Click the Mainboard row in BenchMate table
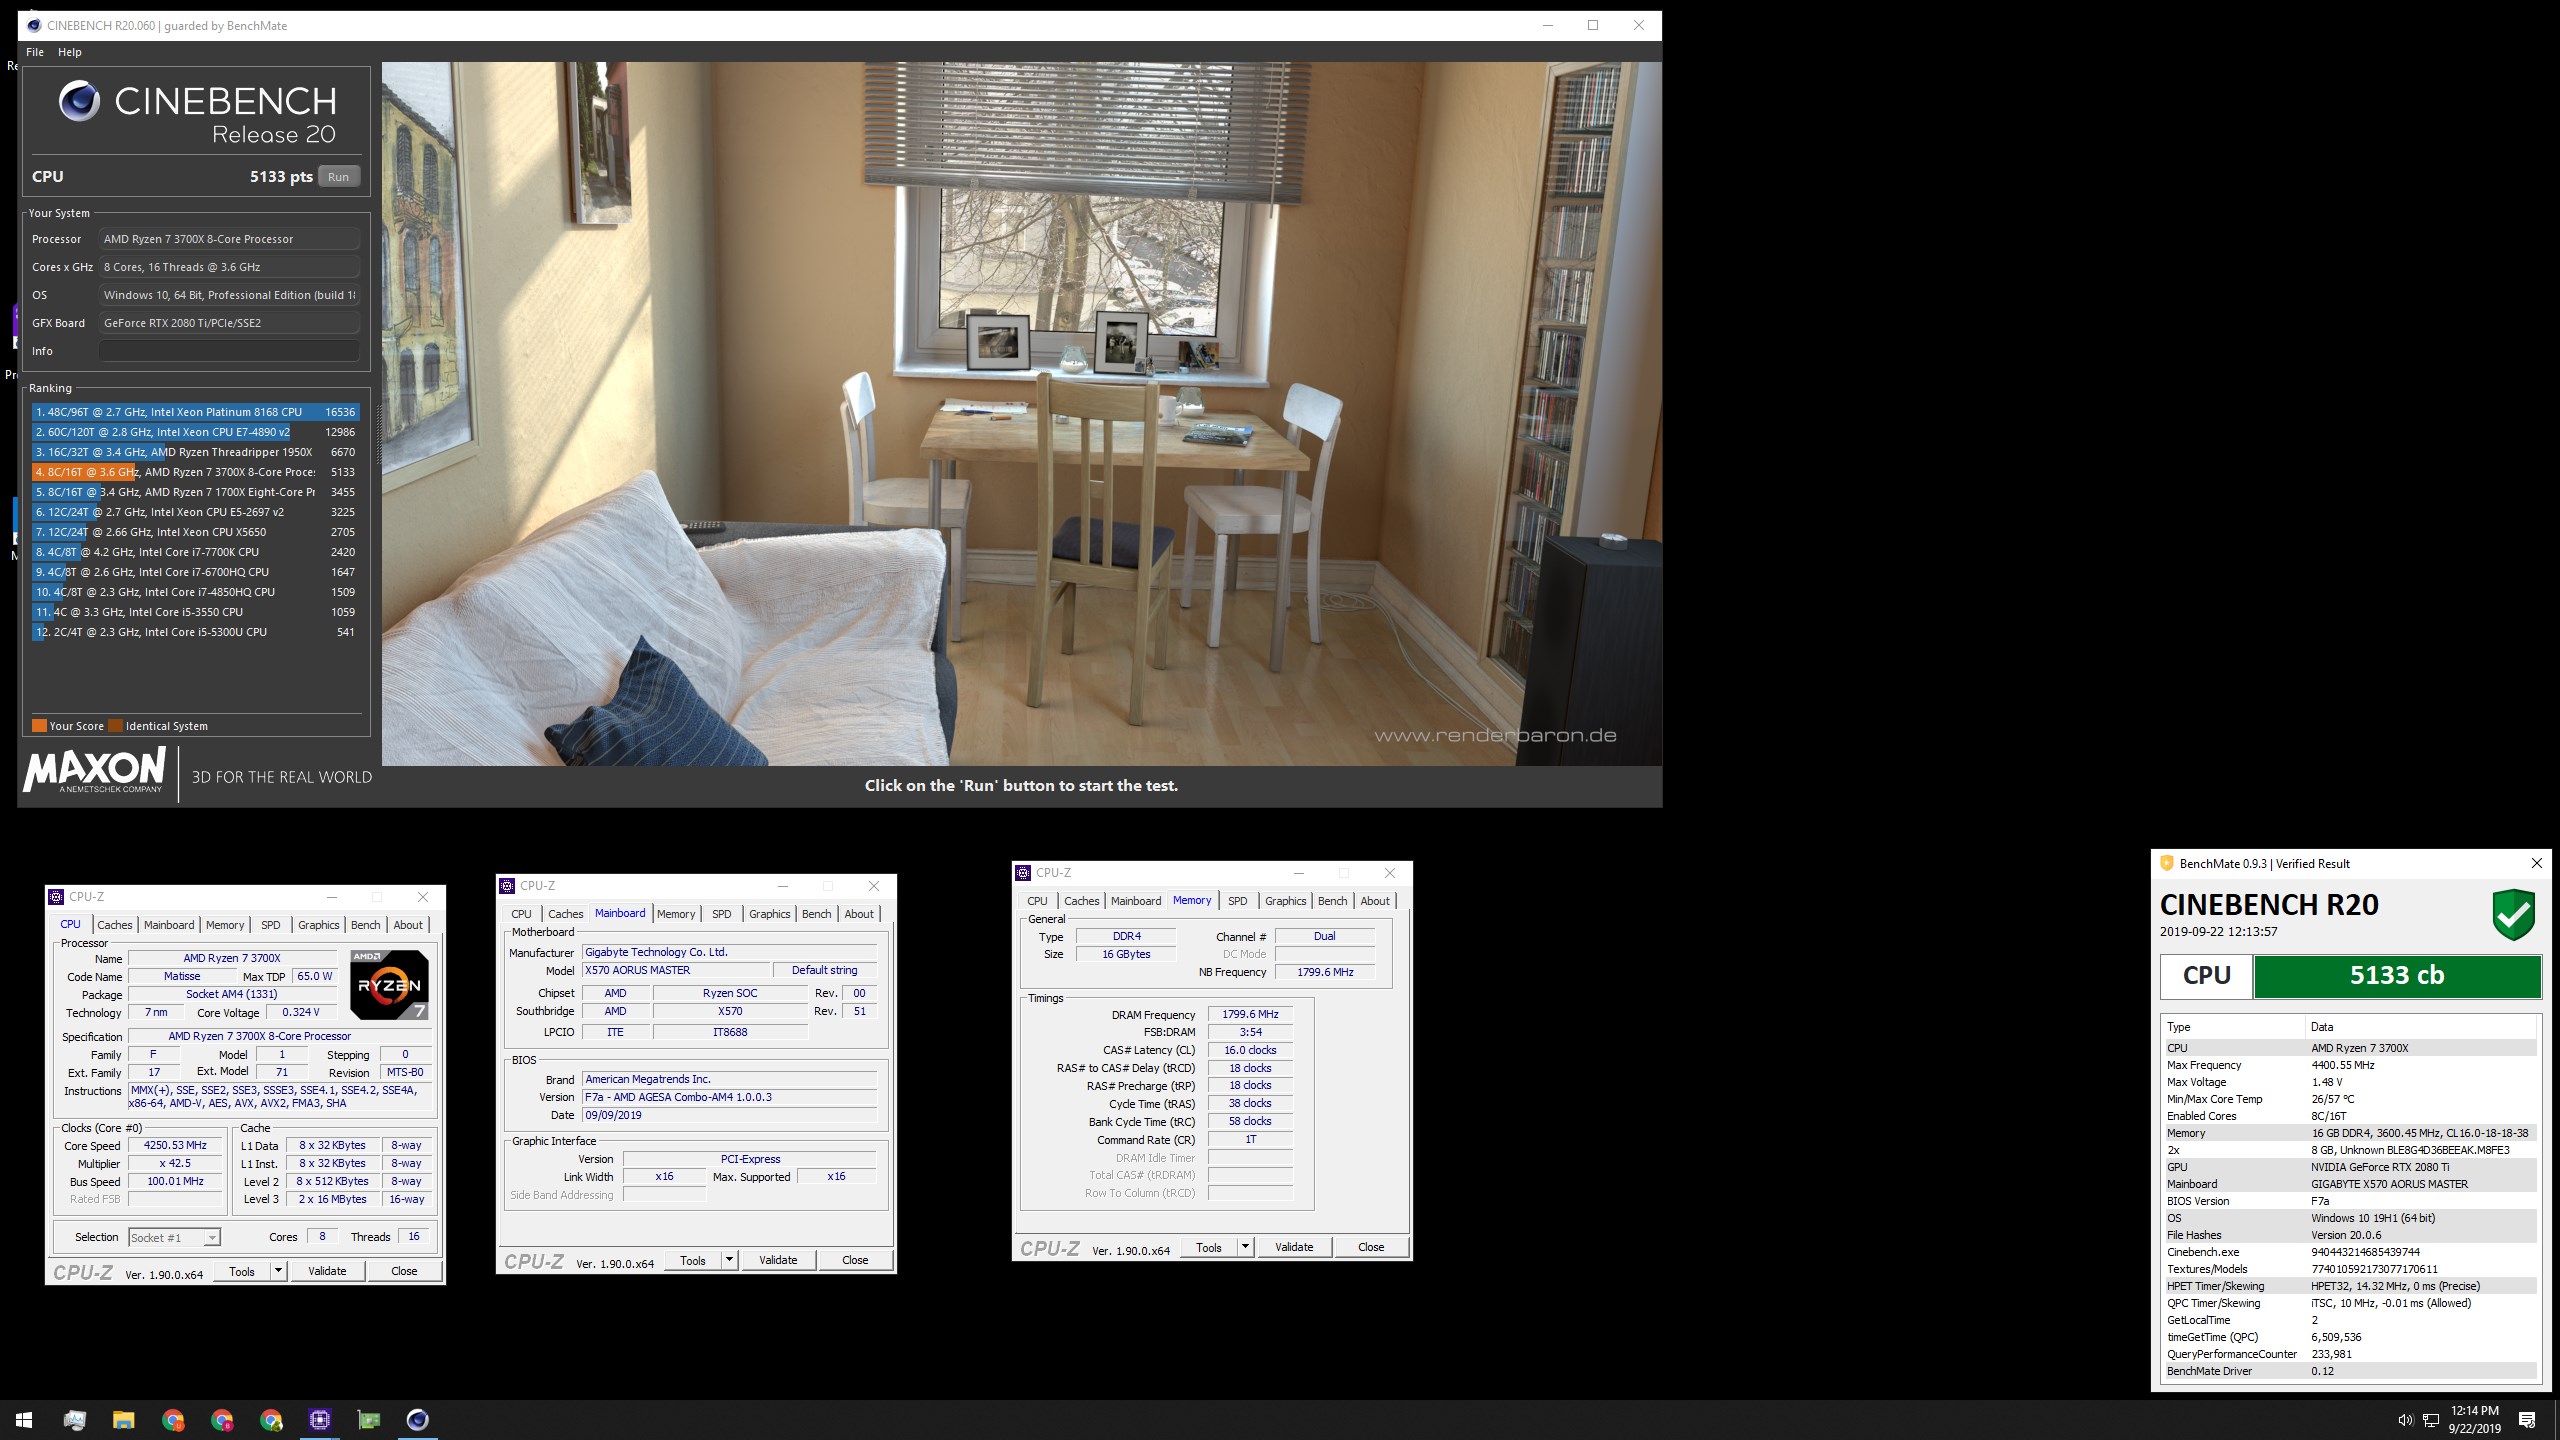 [x=2351, y=1184]
